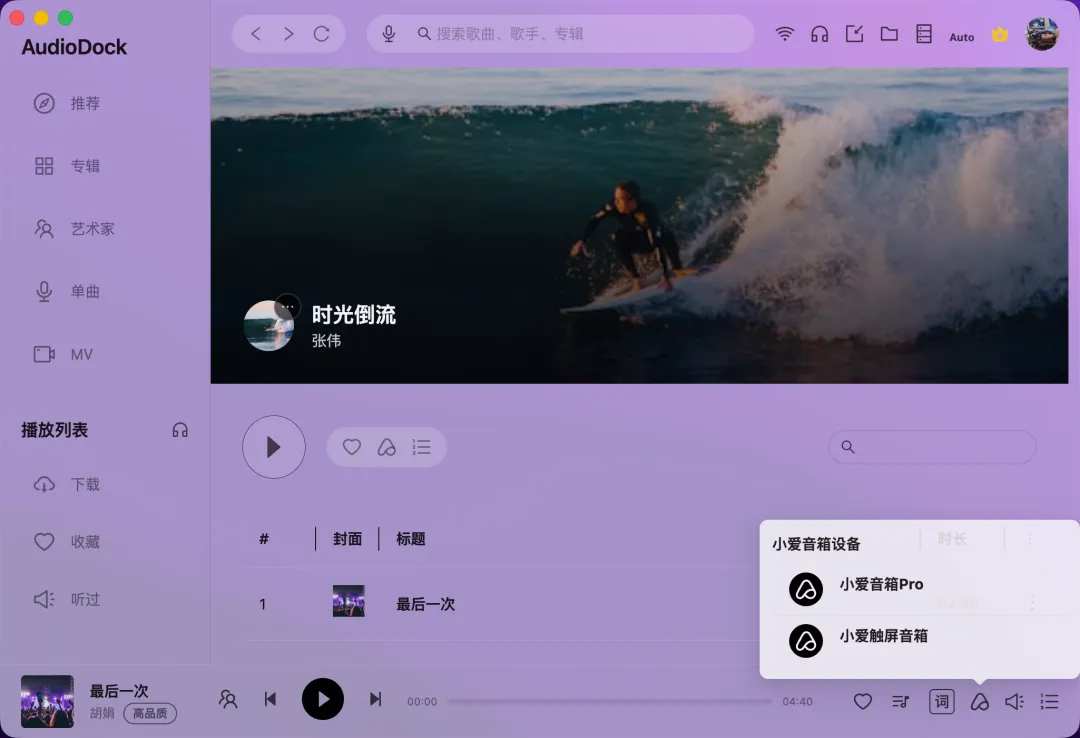Navigate back with the left arrow

256,34
